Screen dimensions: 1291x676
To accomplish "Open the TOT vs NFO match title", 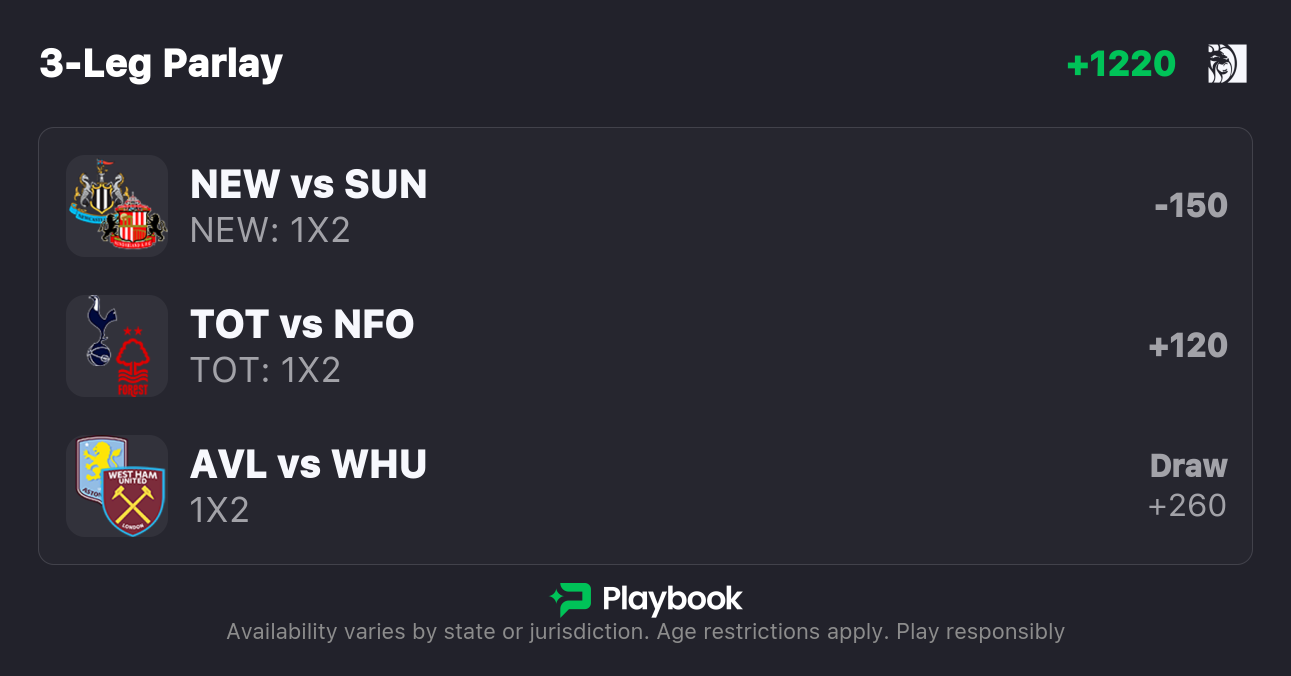I will click(x=302, y=325).
